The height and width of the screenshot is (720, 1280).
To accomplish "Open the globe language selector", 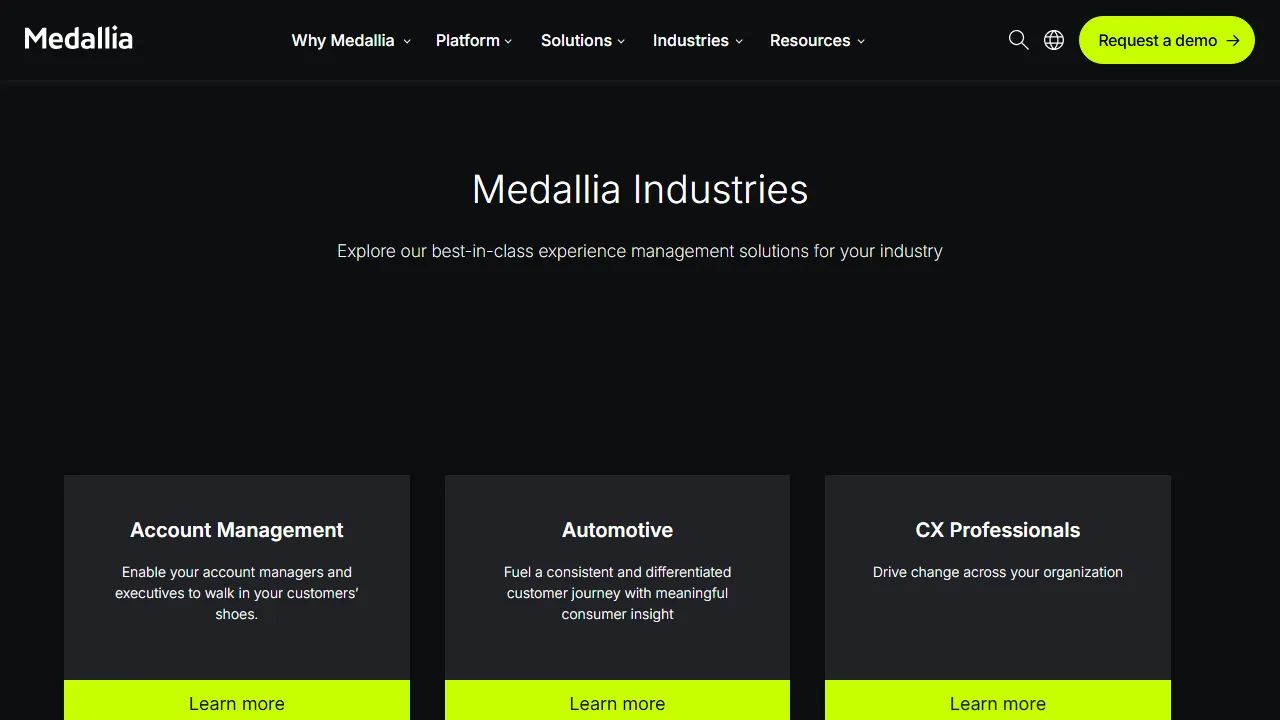I will pos(1054,40).
